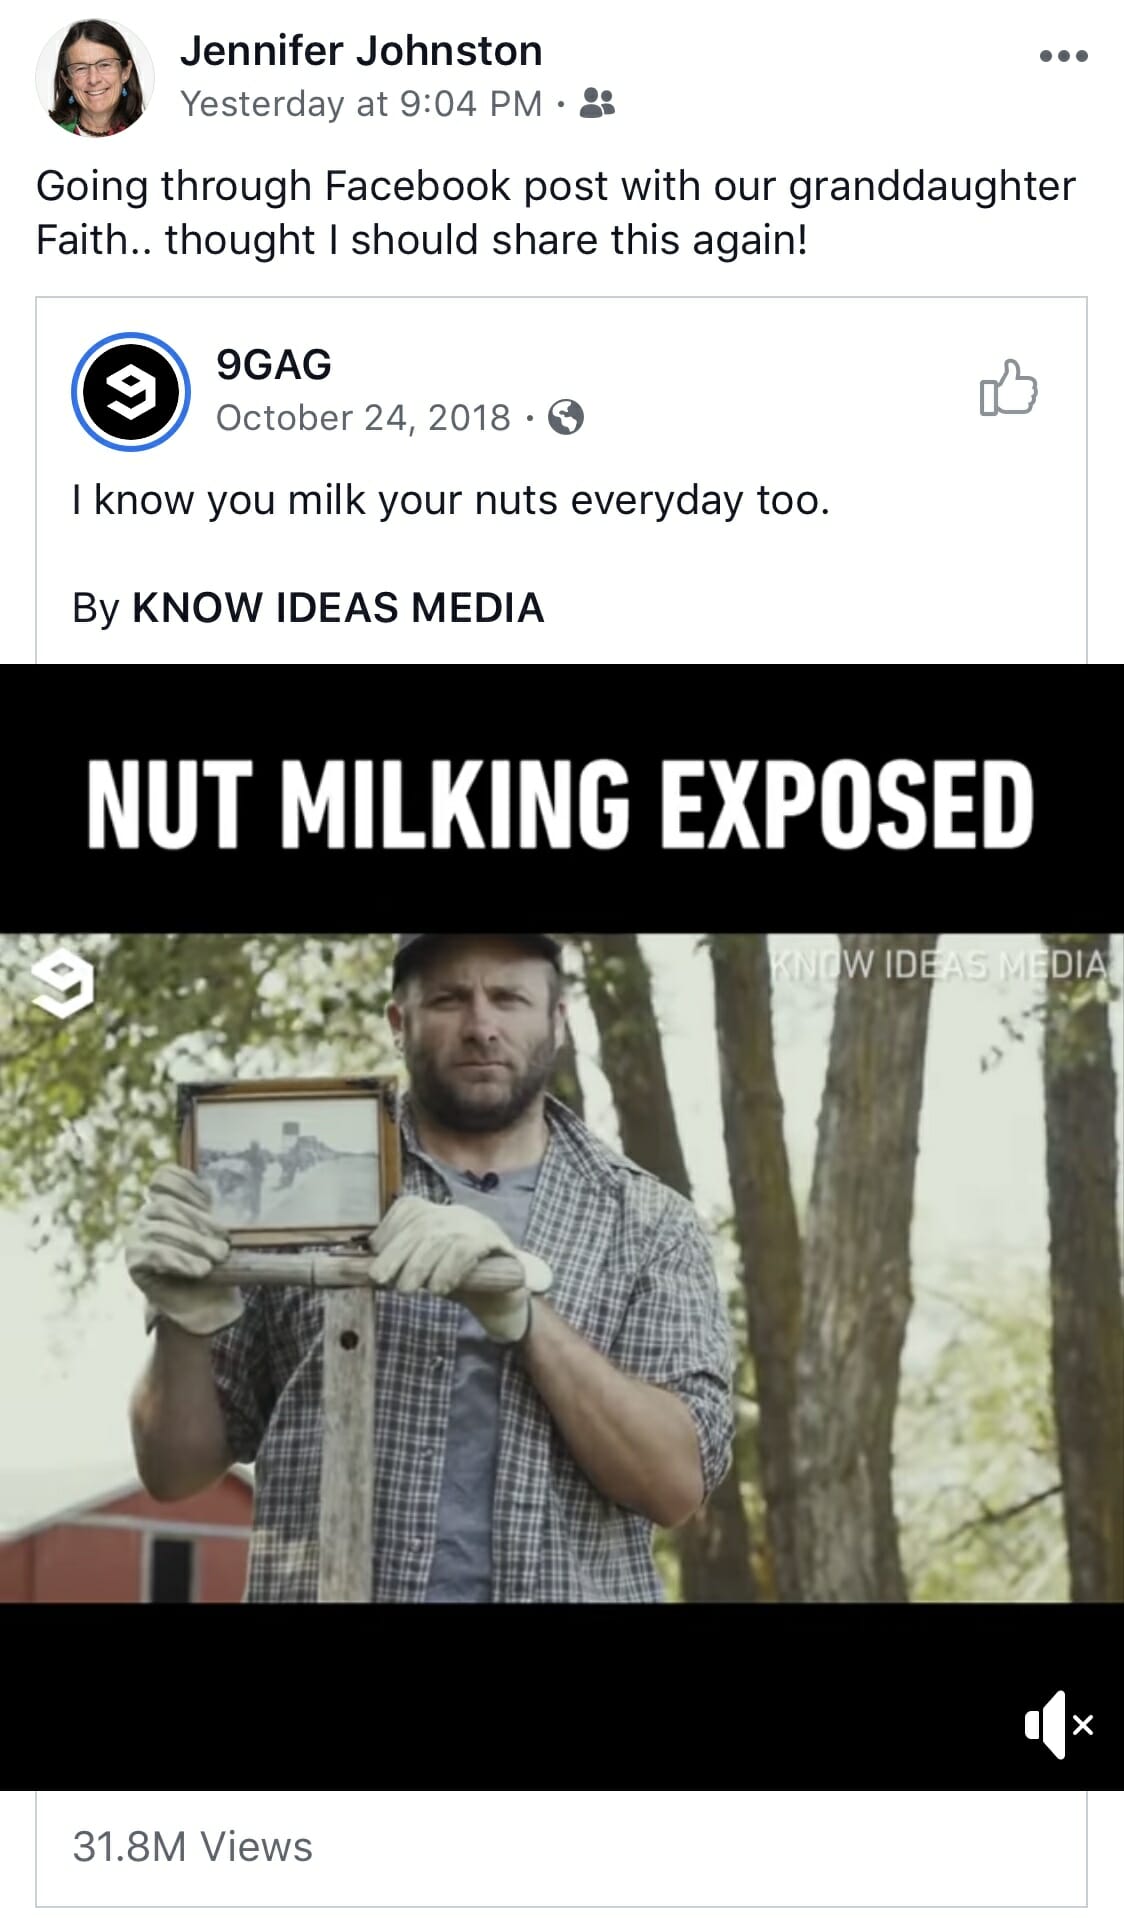Click the 9GAG page logo avatar
1124x1918 pixels.
pos(131,391)
